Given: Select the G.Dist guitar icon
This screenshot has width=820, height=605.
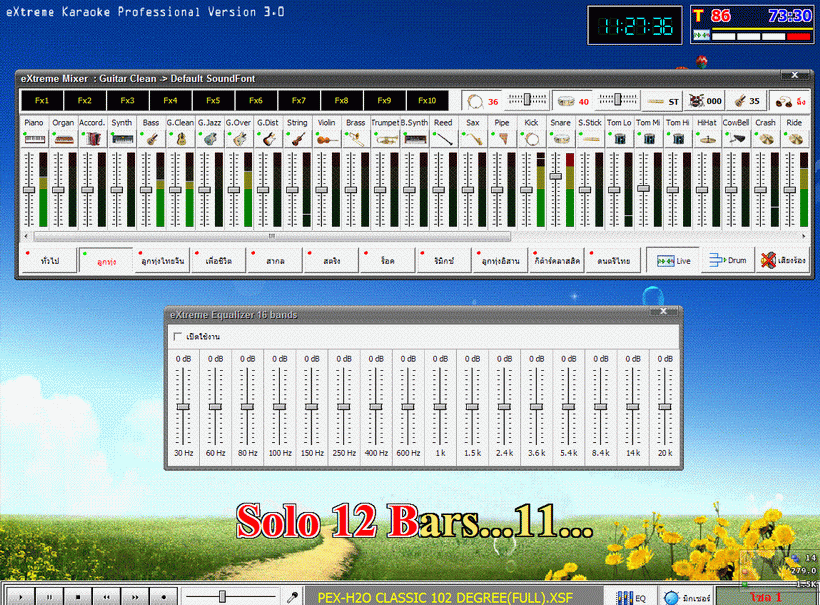Looking at the screenshot, I should 269,139.
